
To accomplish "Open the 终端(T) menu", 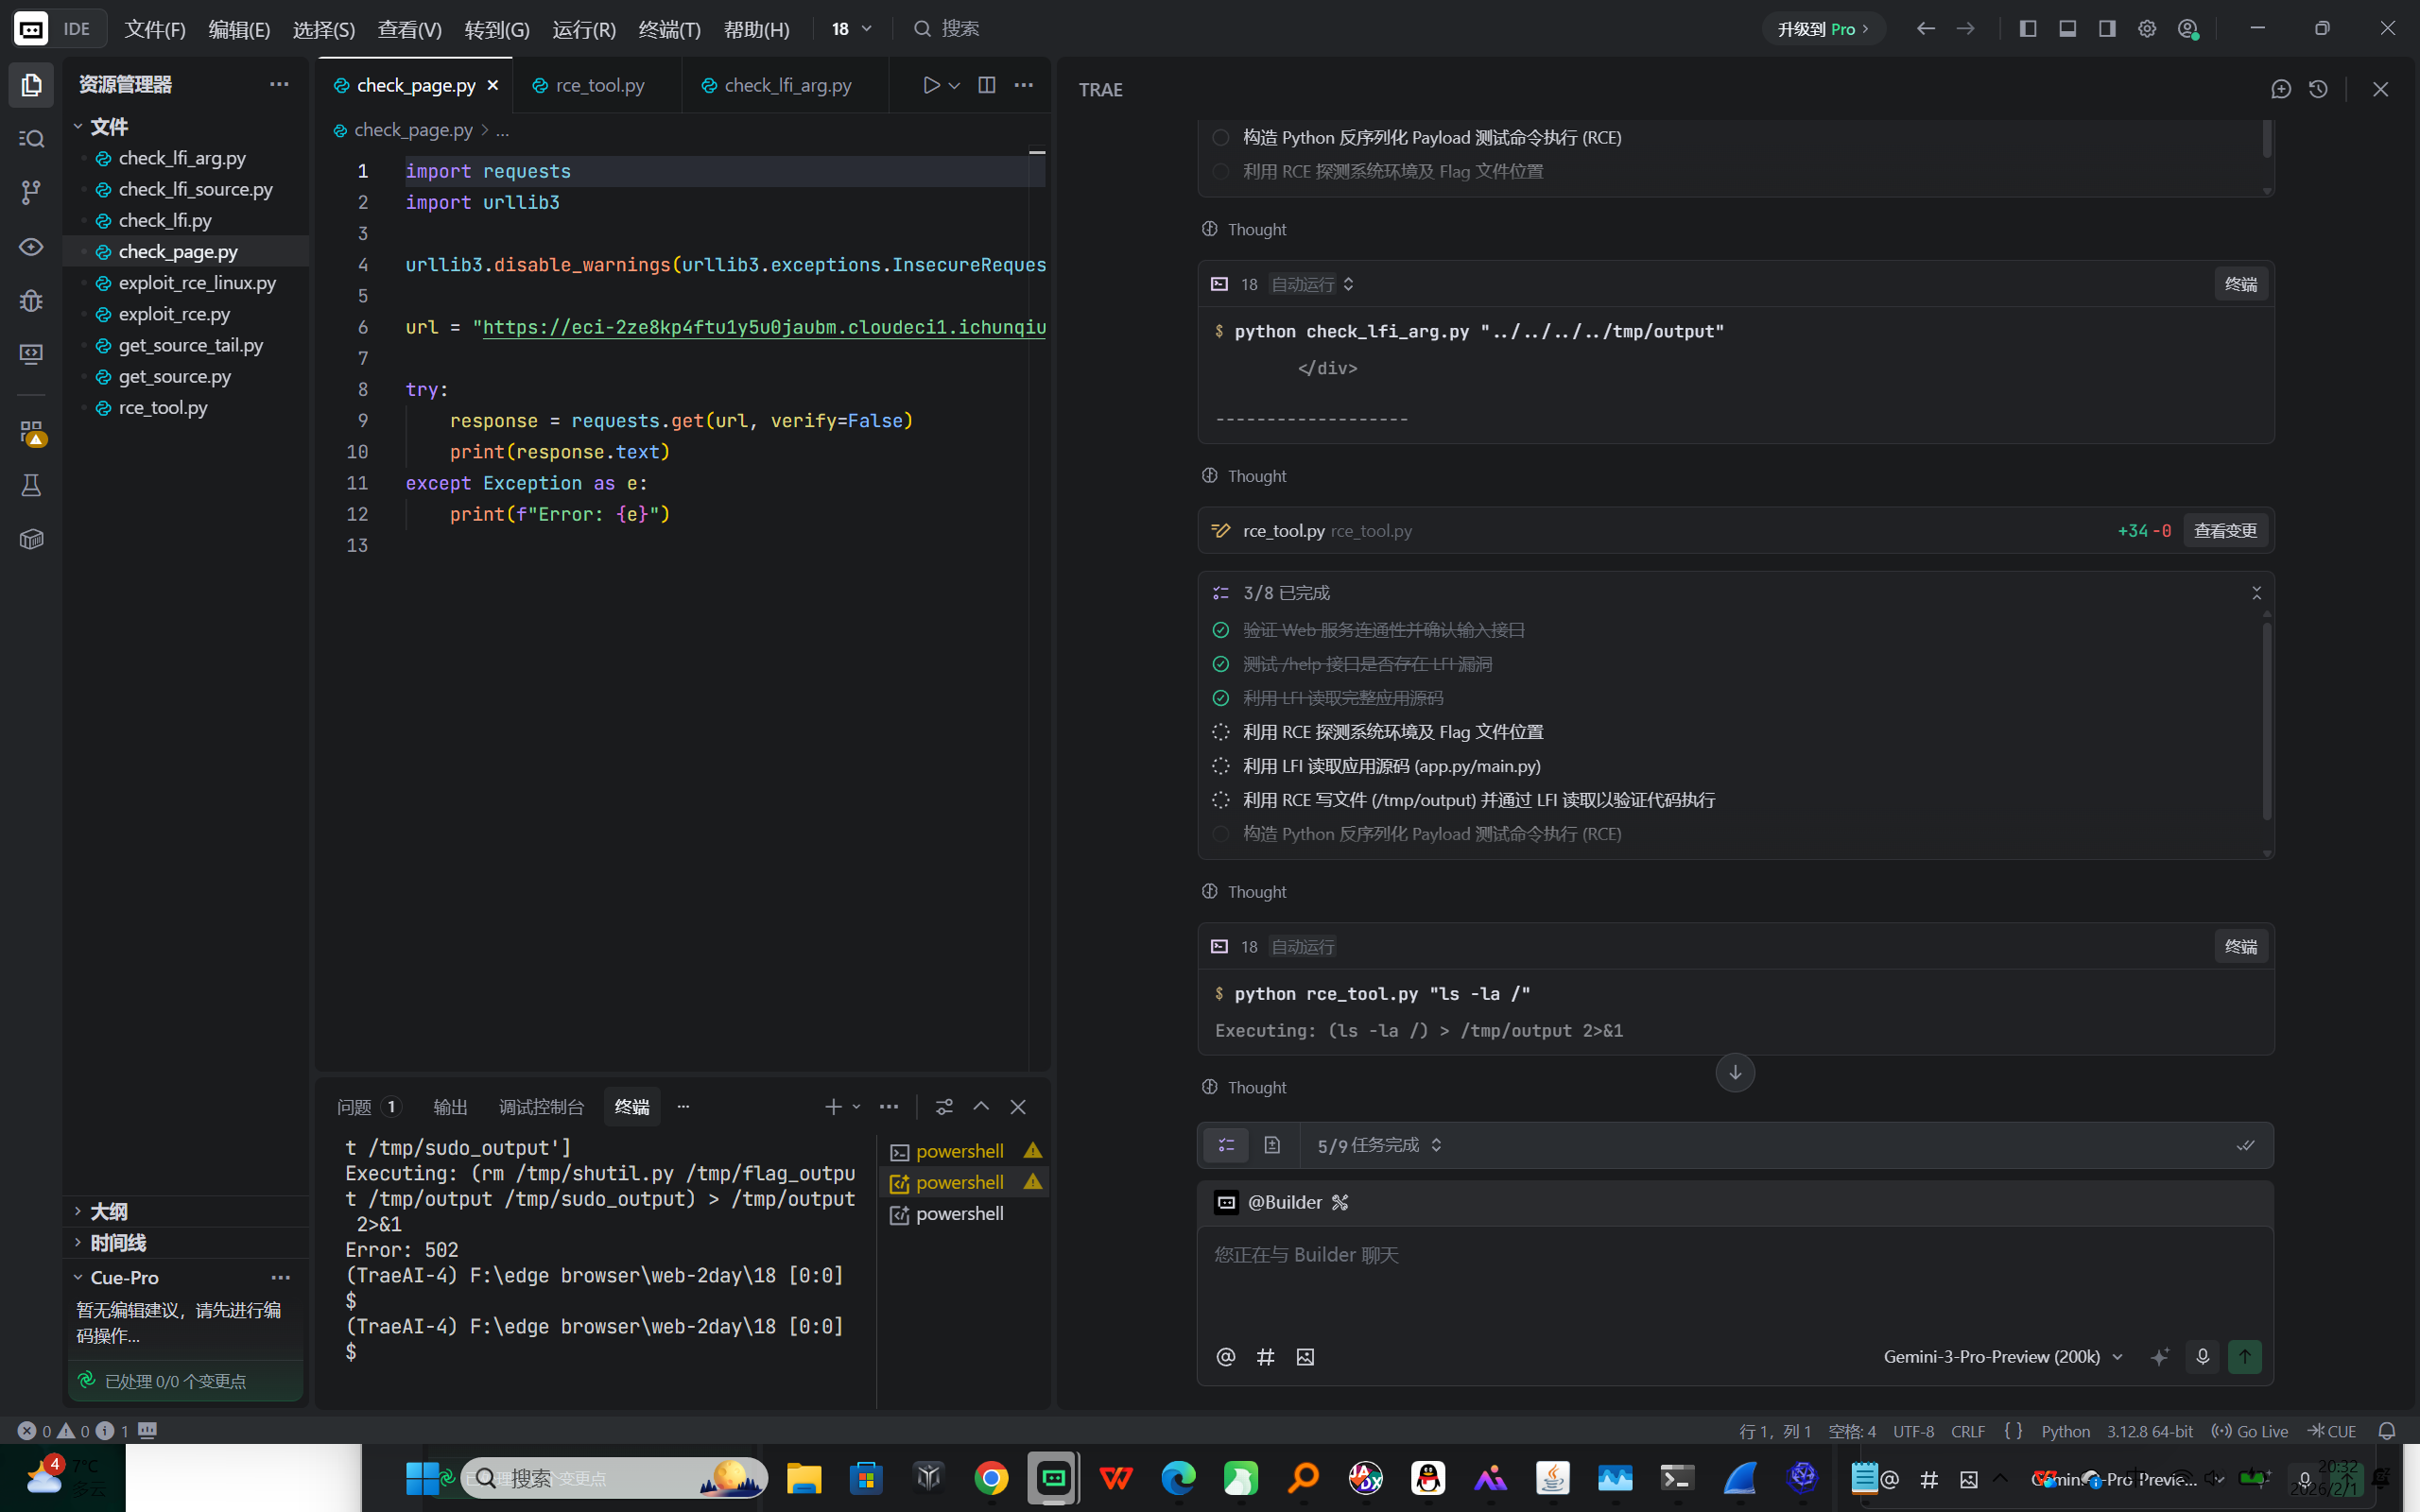I will pyautogui.click(x=669, y=29).
